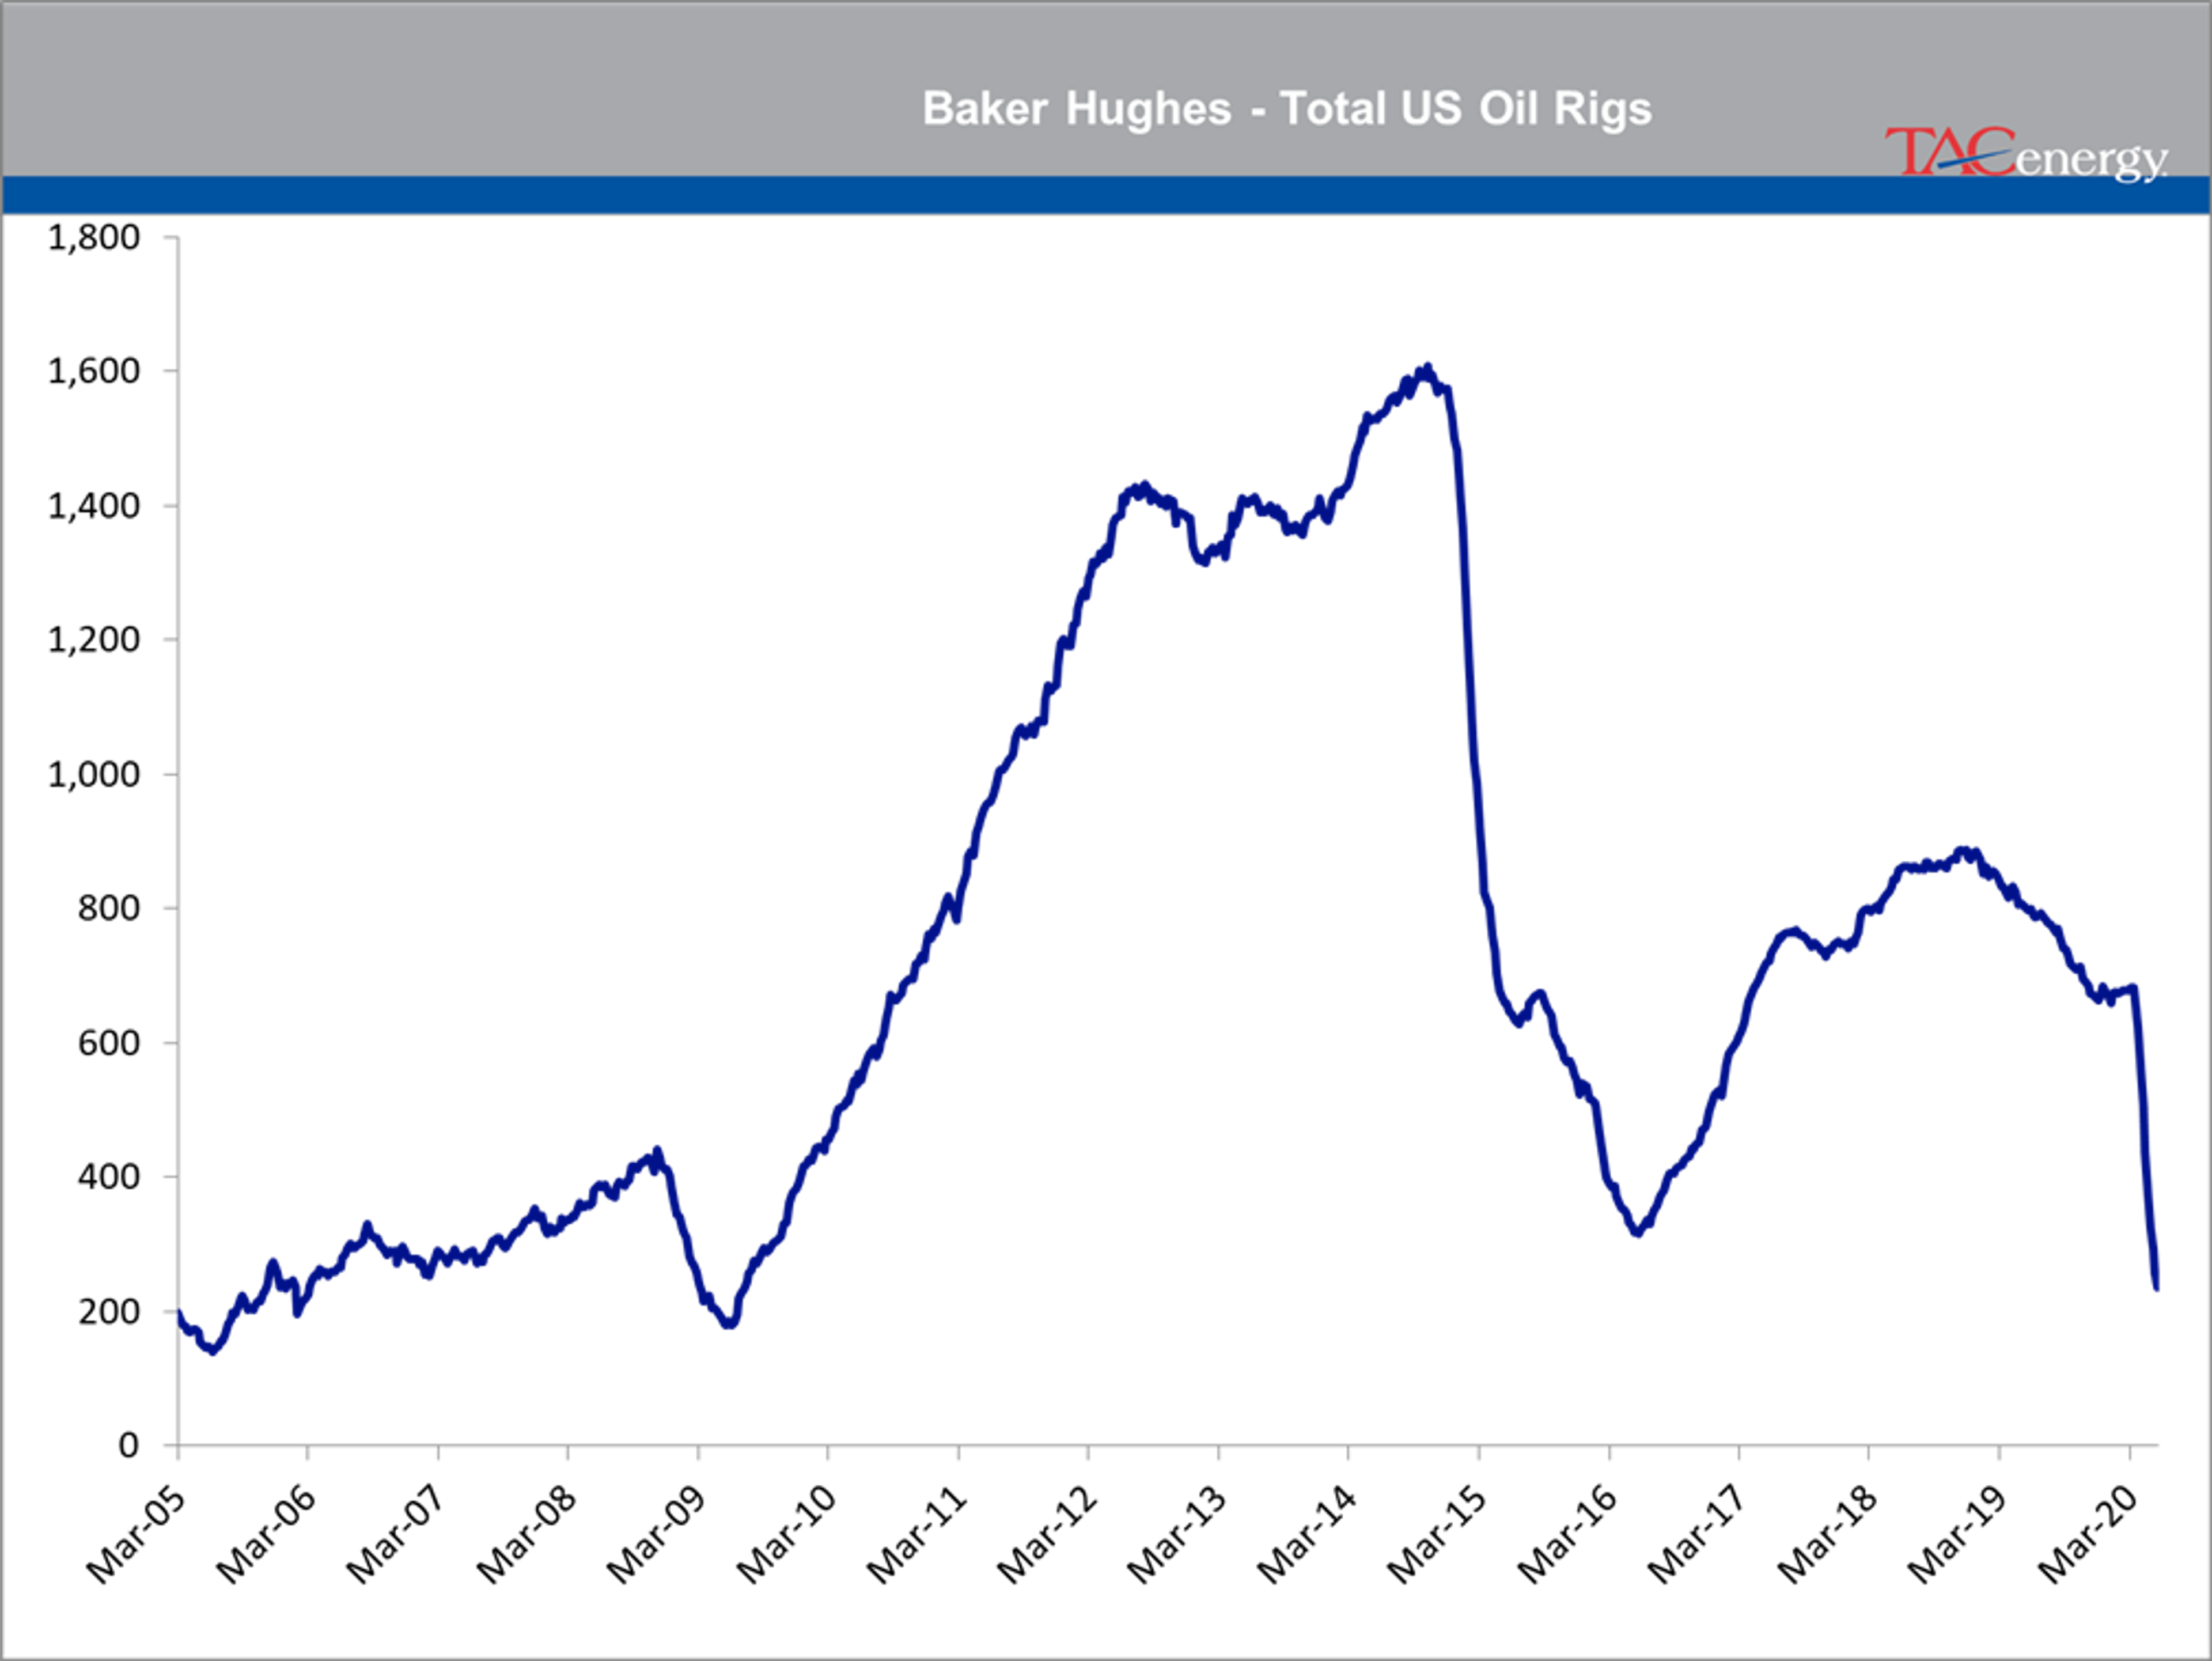2212x1661 pixels.
Task: Click the Mar-05 x-axis label
Action: [x=136, y=1535]
